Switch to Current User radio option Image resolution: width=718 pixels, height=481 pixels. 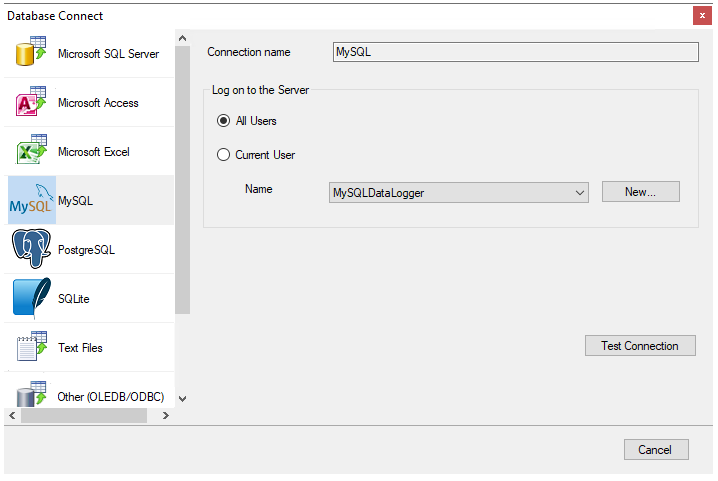[223, 155]
